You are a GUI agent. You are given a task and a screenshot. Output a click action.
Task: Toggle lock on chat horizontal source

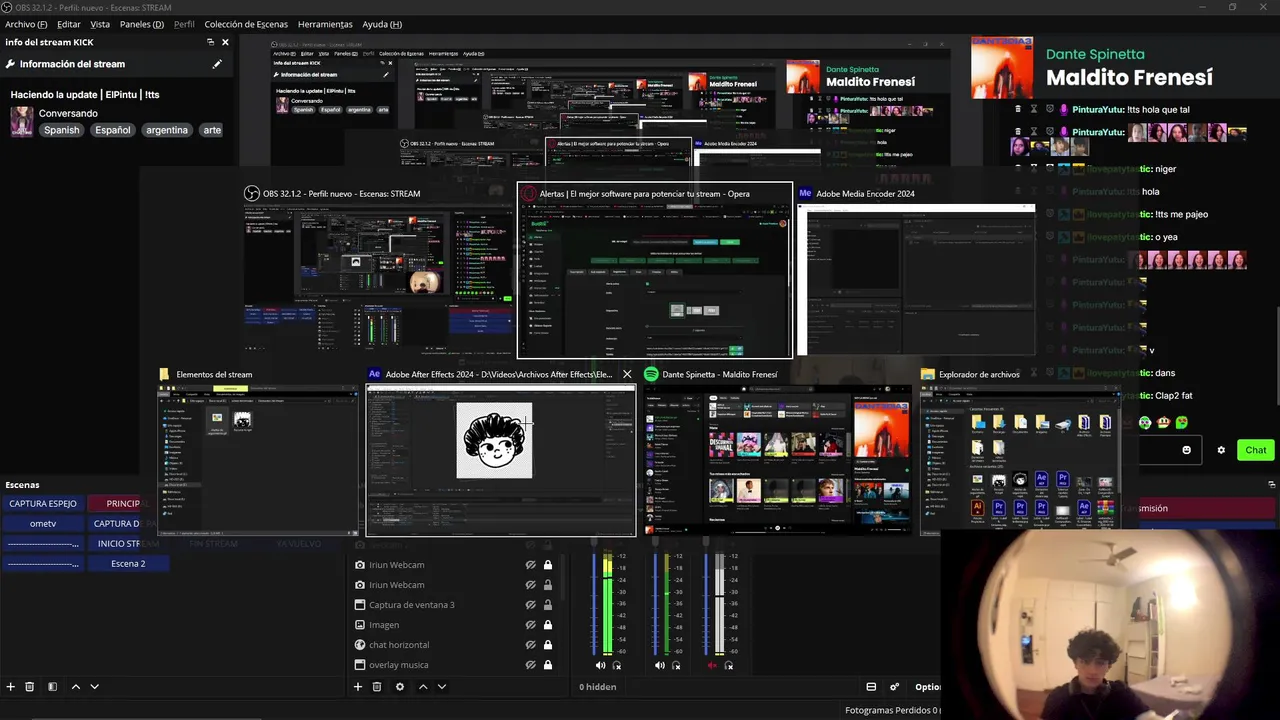(x=547, y=645)
